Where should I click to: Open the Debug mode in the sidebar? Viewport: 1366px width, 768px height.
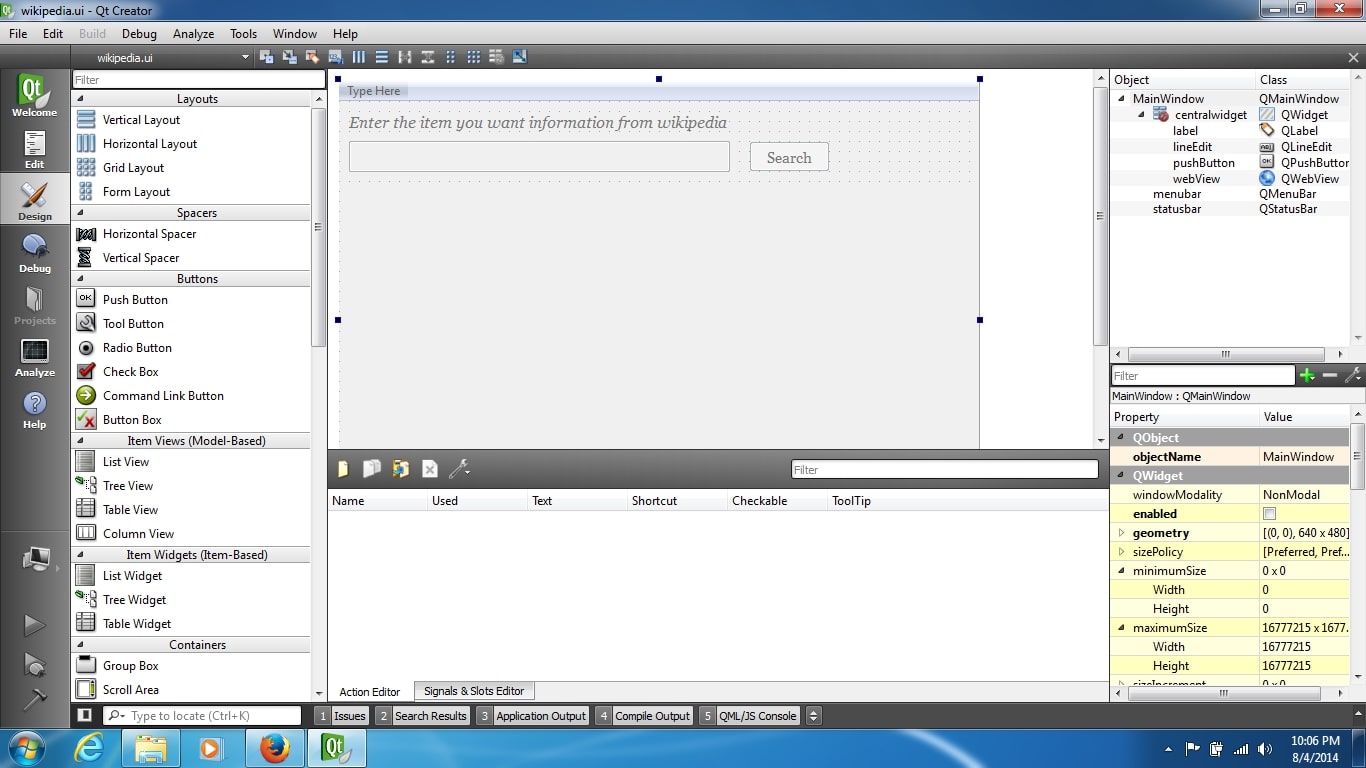pos(34,253)
